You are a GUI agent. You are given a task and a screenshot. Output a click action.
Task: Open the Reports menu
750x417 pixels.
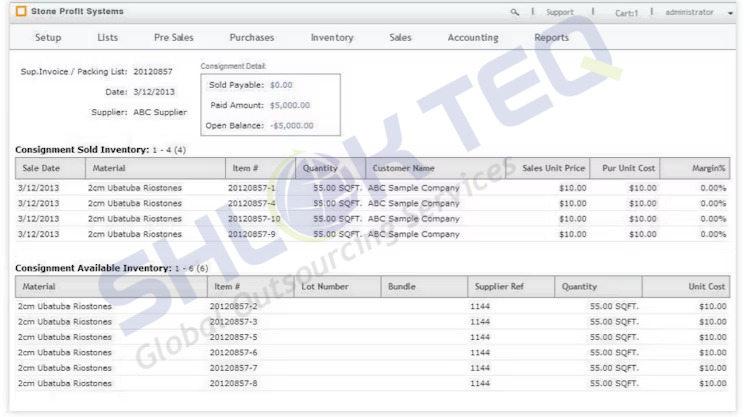(551, 37)
